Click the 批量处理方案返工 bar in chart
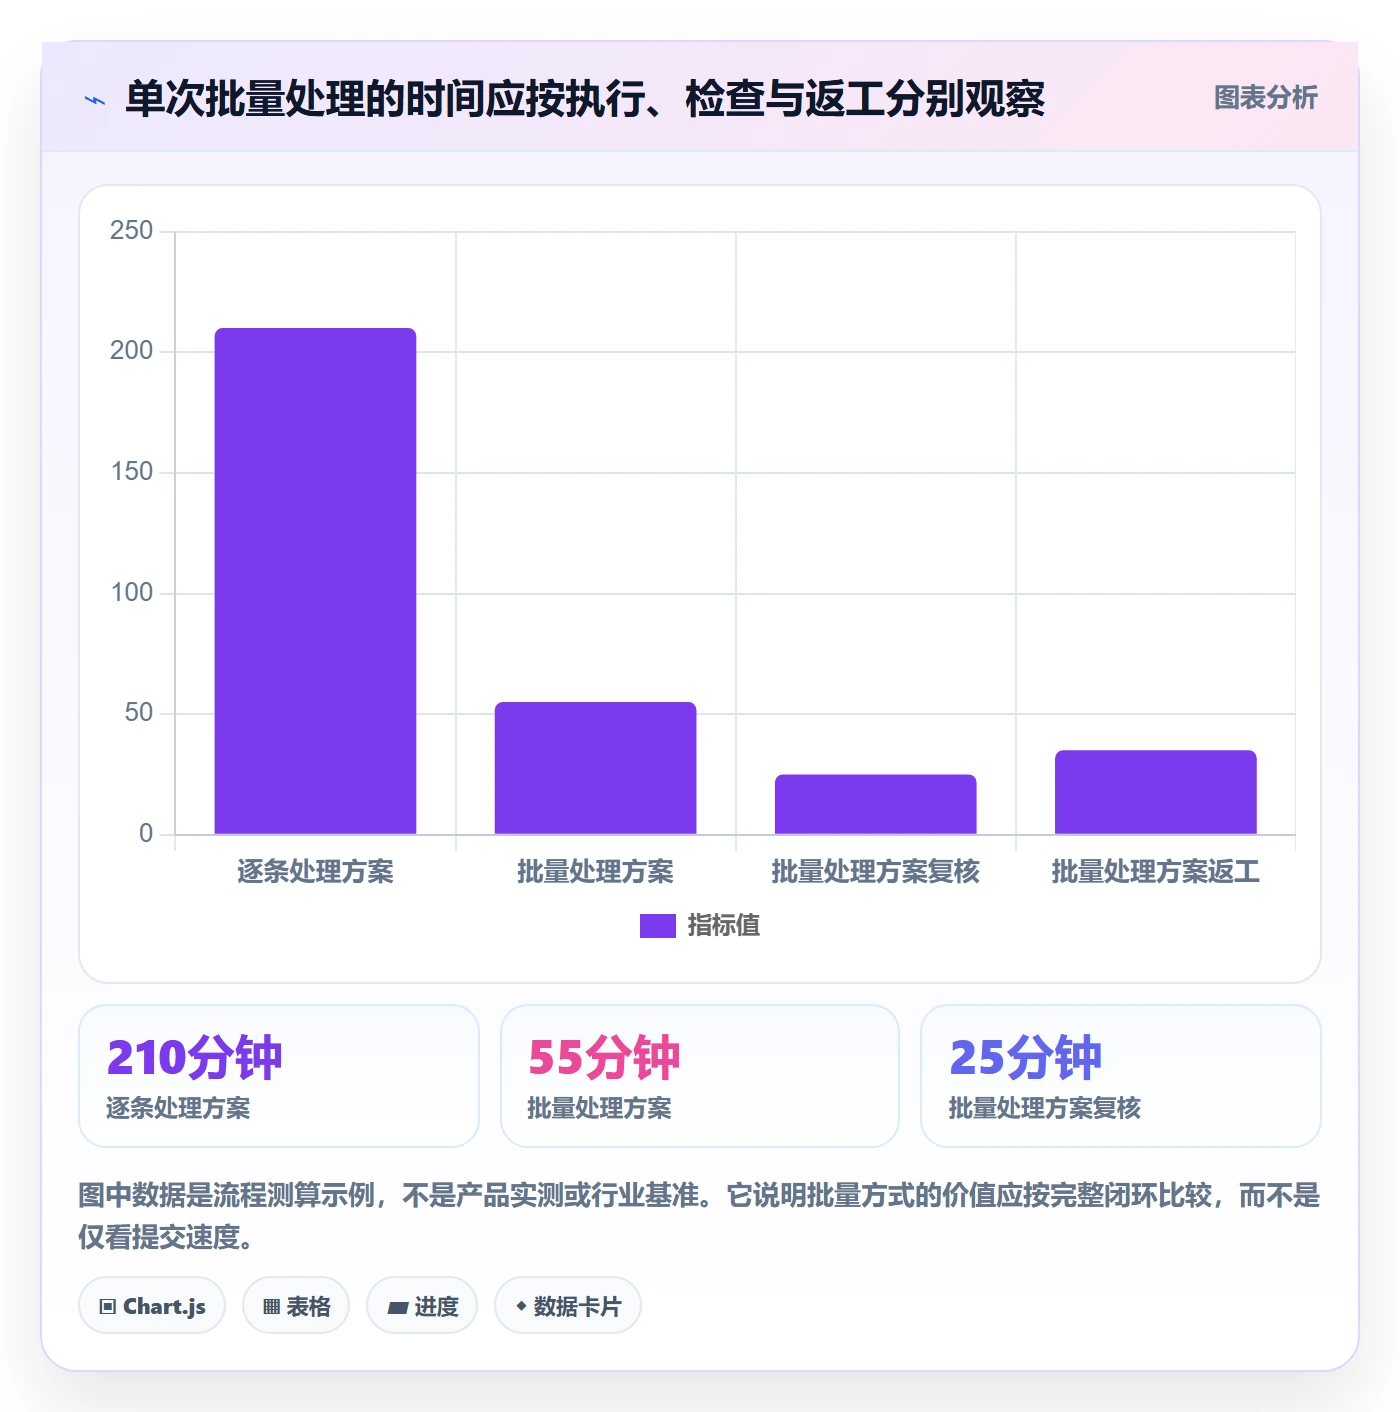 tap(1155, 792)
